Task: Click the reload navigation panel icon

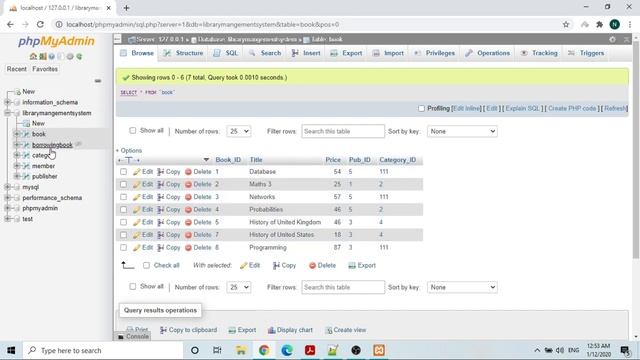Action: [x=79, y=56]
